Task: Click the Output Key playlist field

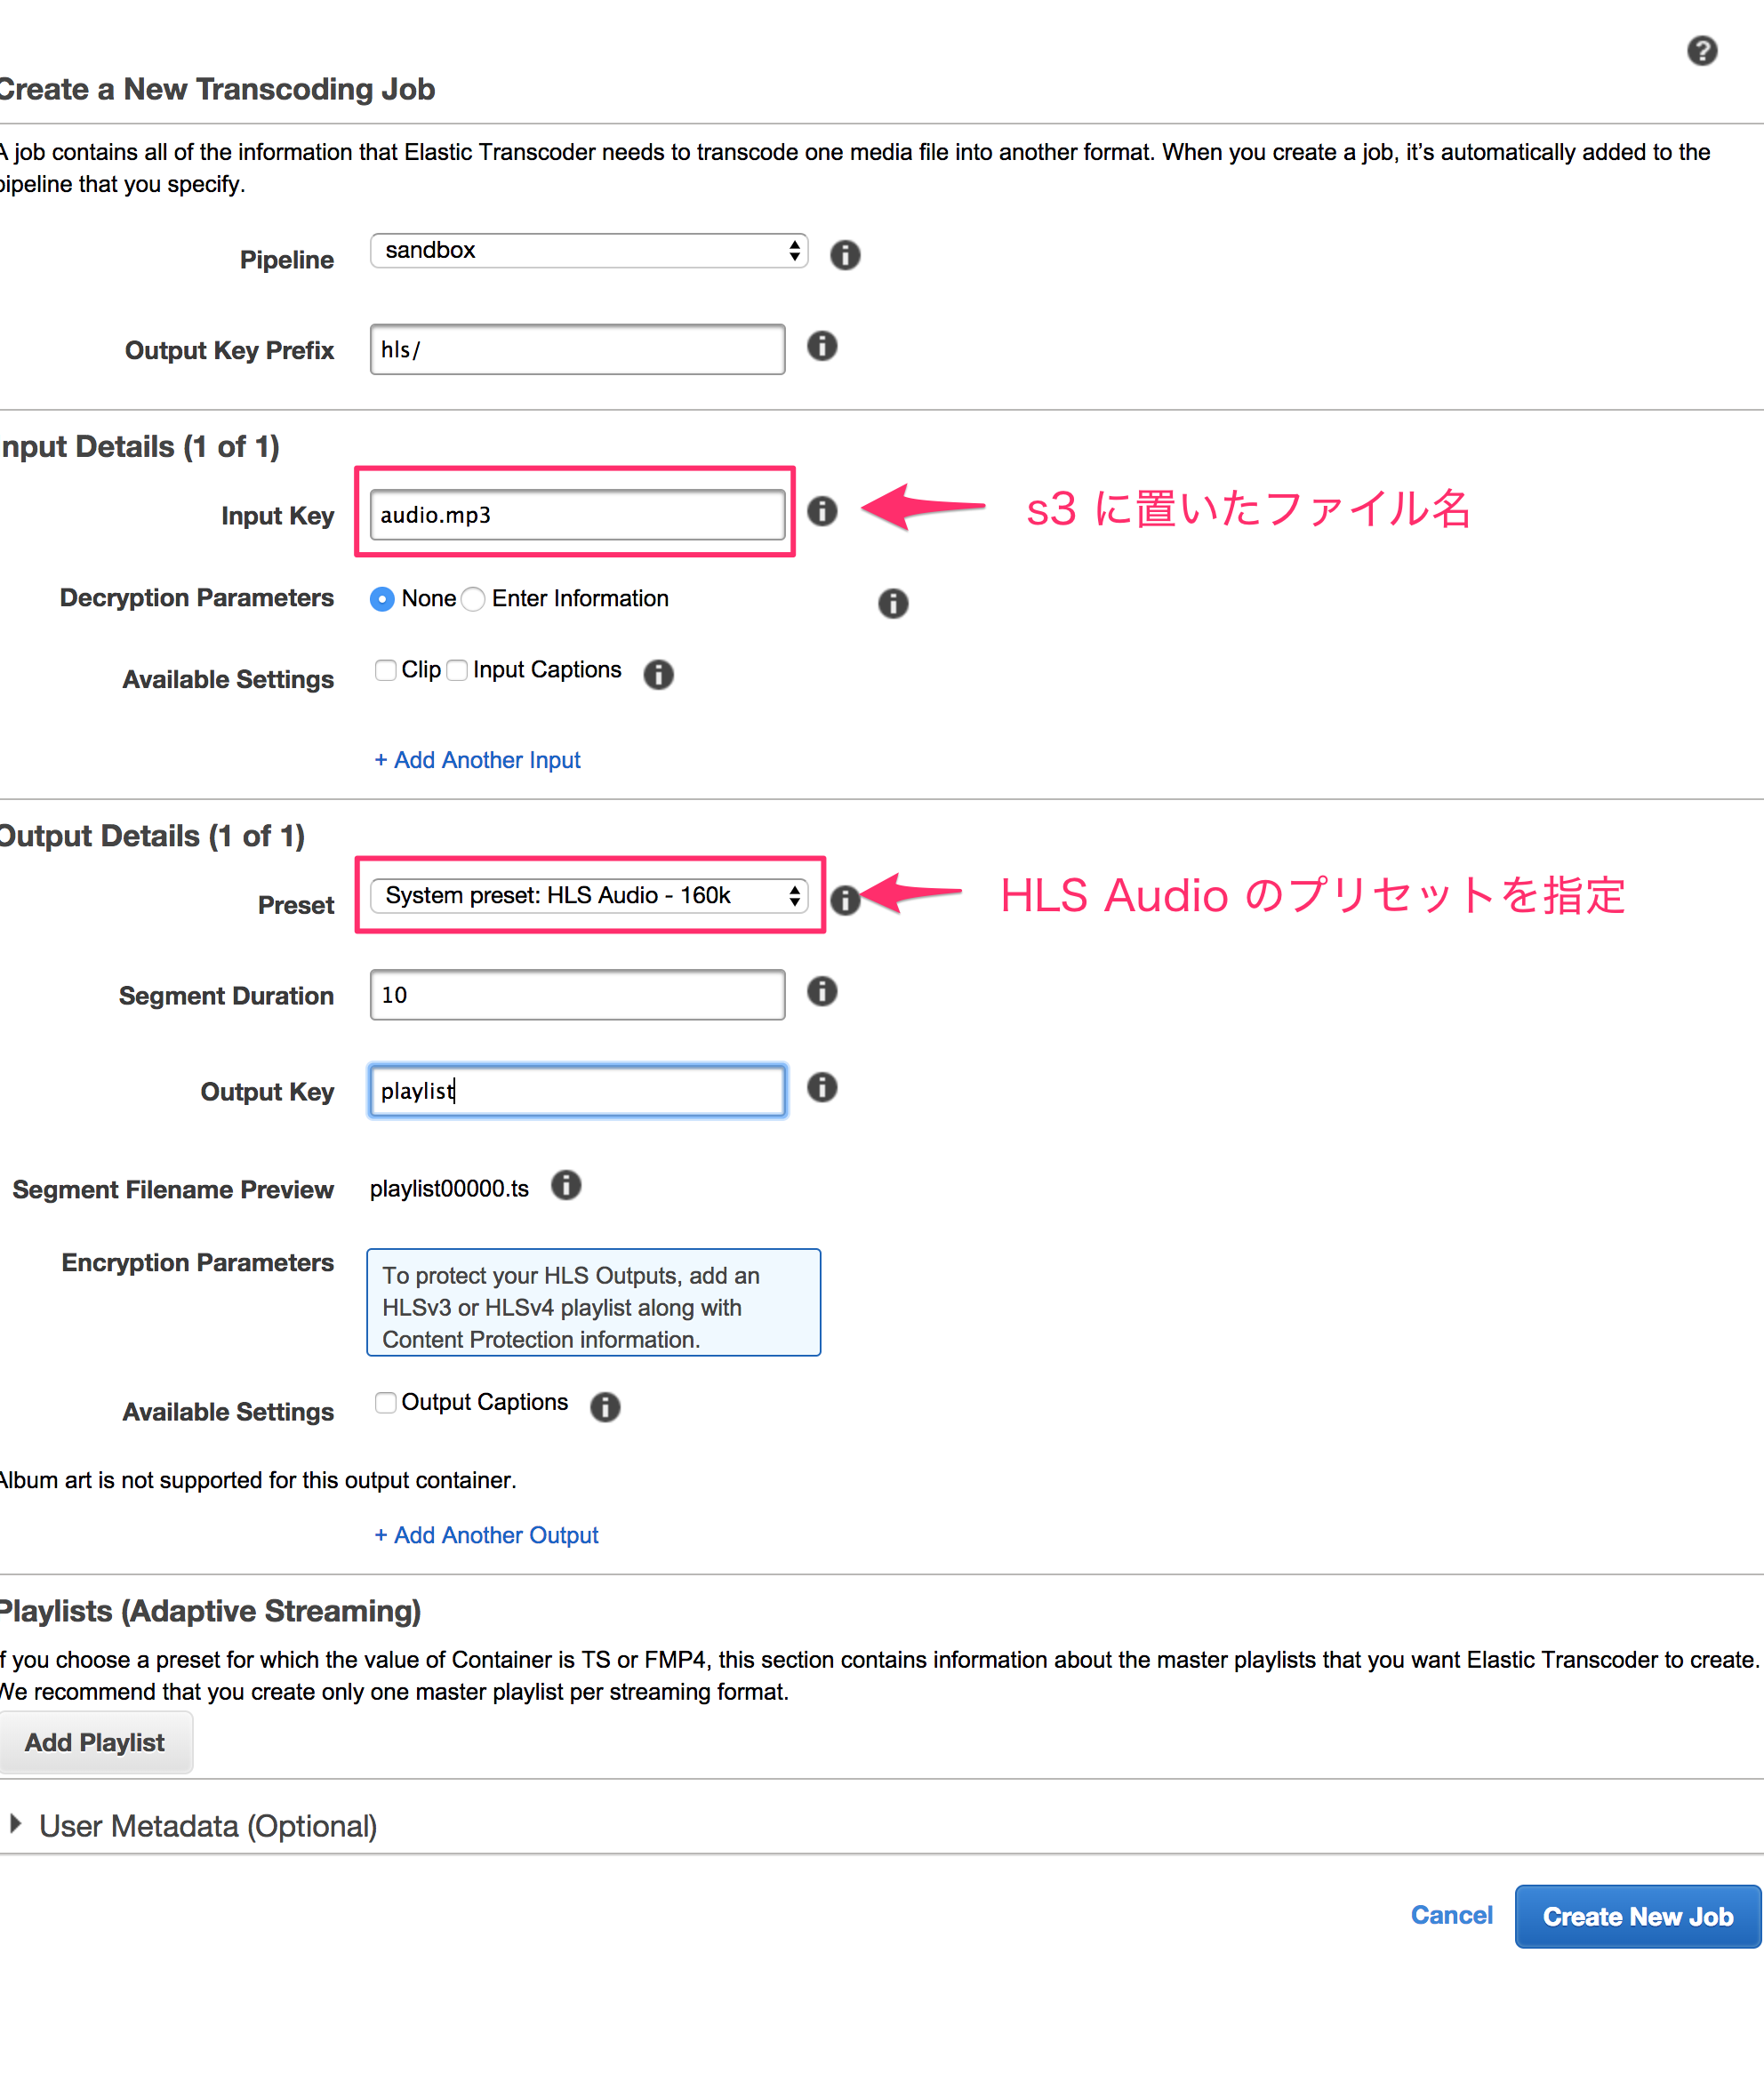Action: coord(577,1090)
